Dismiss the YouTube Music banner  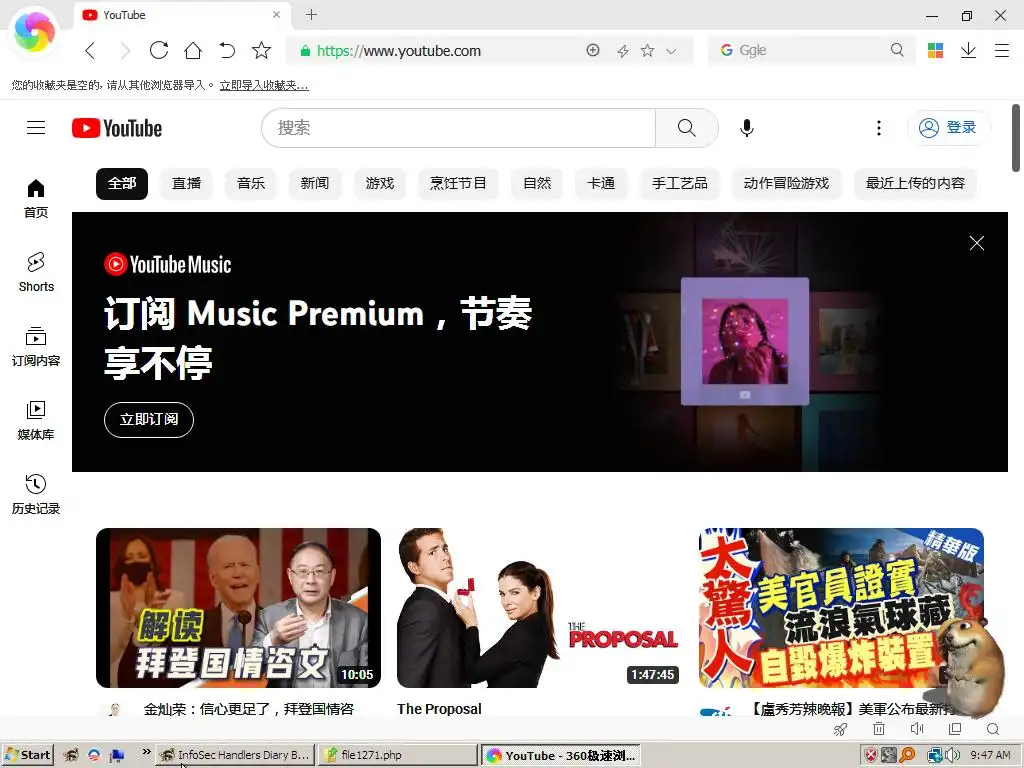tap(976, 244)
